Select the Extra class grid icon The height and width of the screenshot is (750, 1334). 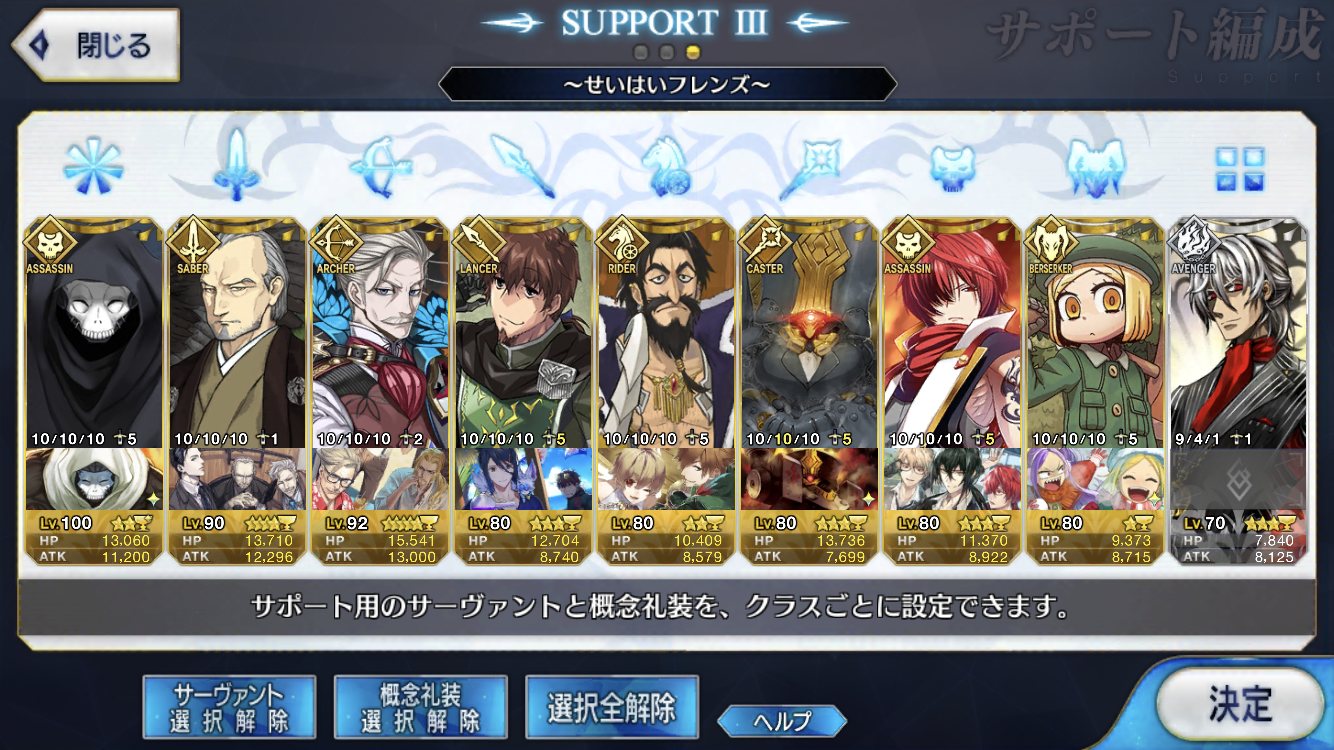(x=1240, y=168)
